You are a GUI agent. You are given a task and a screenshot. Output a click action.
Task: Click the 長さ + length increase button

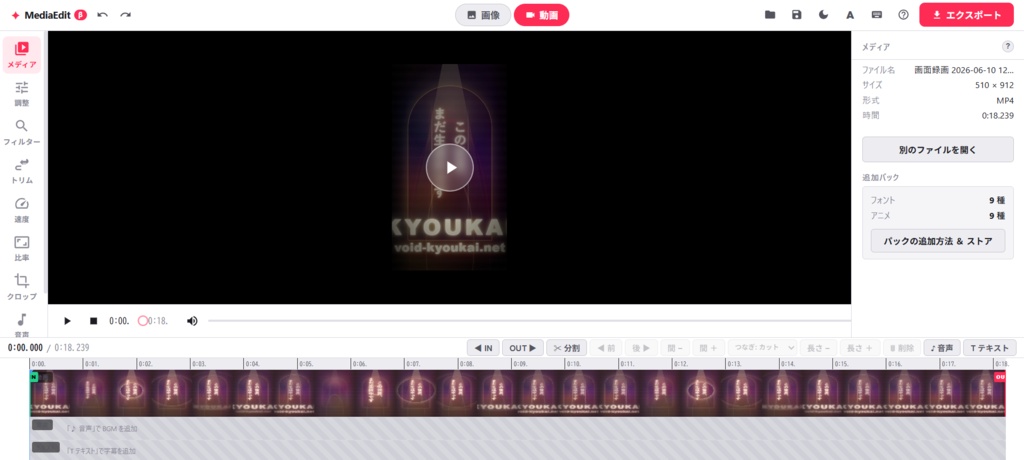tap(860, 348)
